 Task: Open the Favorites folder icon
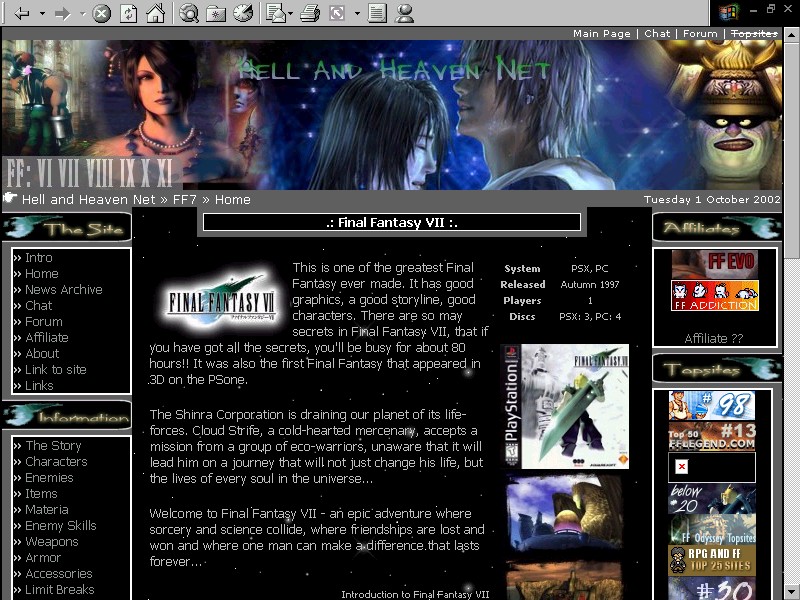[x=216, y=13]
